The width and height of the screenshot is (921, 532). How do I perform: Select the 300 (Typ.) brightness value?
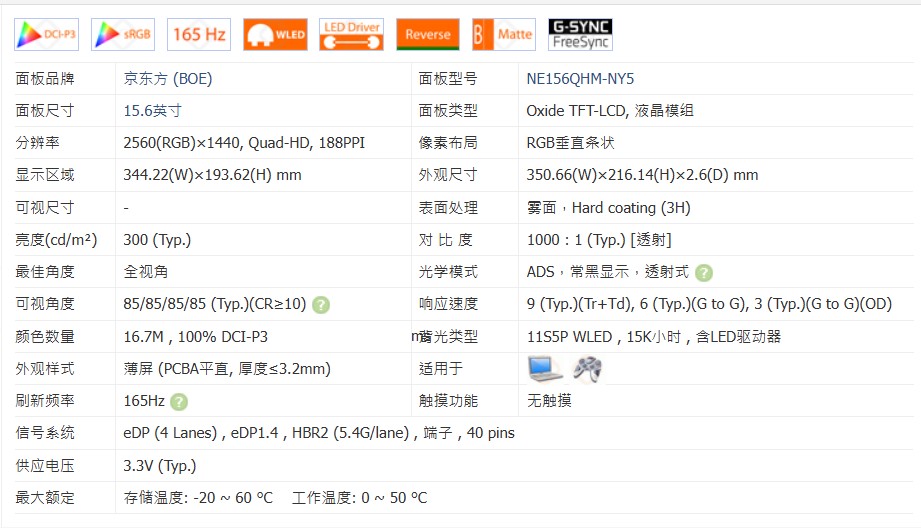coord(157,240)
